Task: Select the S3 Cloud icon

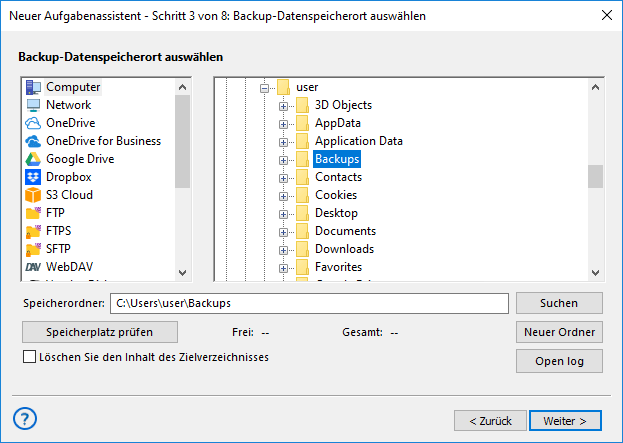Action: pos(32,195)
